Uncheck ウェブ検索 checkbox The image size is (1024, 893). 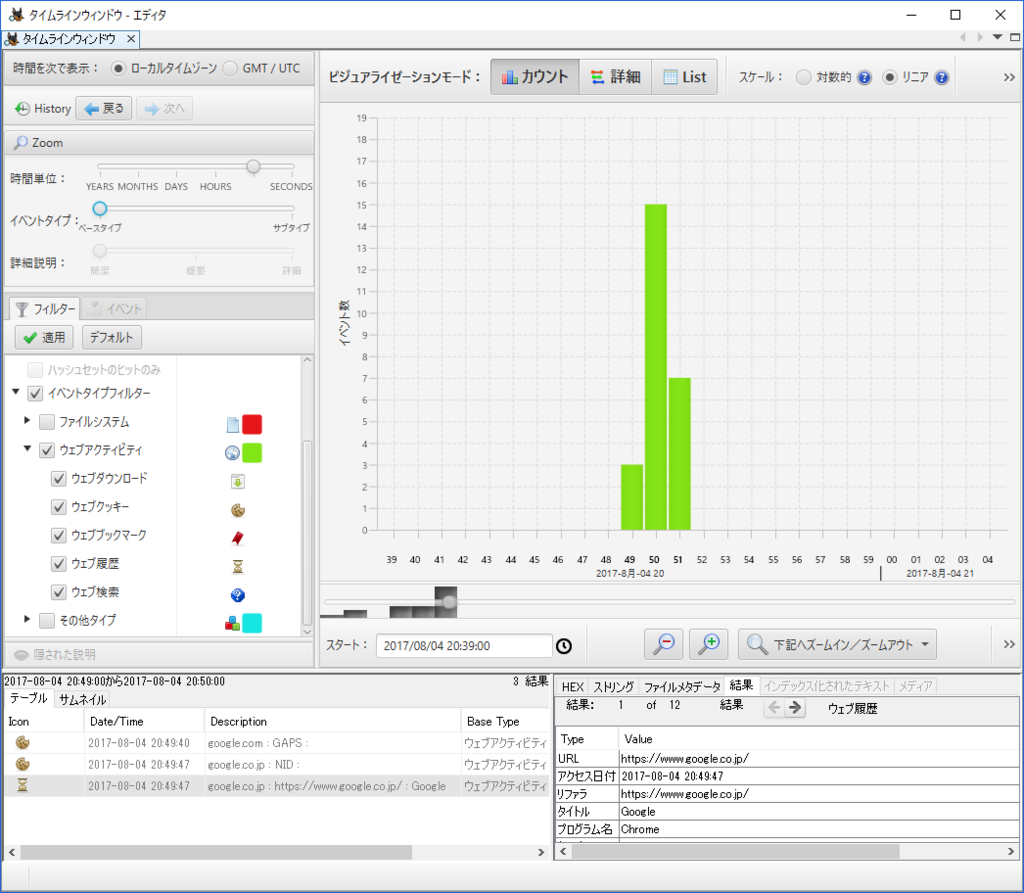[59, 592]
